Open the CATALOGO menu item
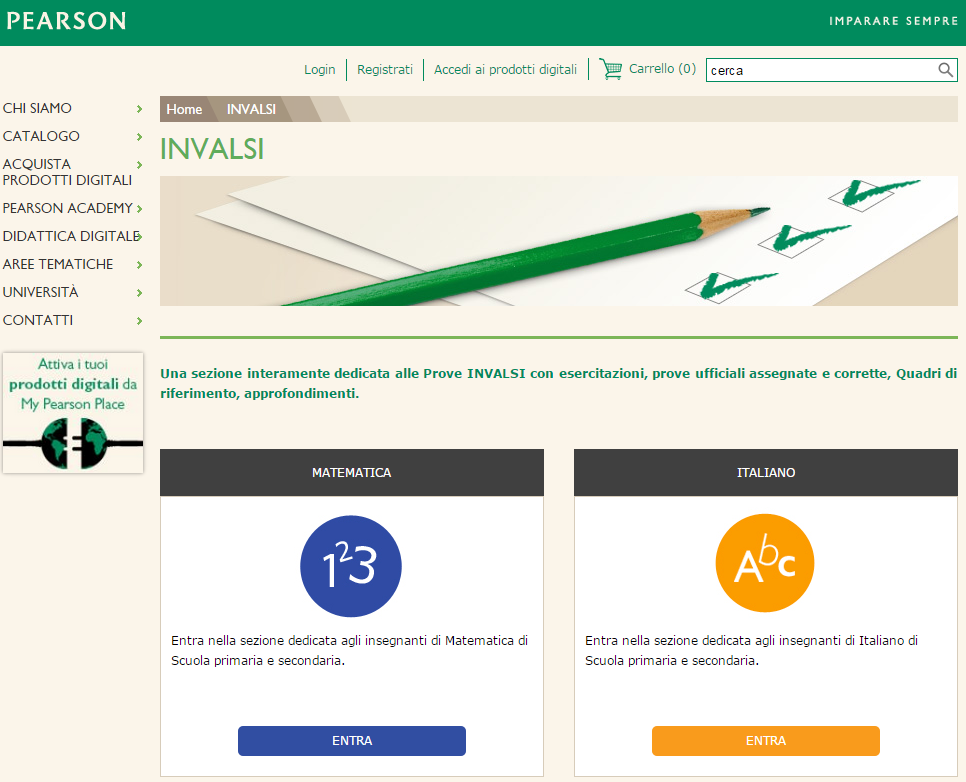This screenshot has height=782, width=966. pos(41,136)
